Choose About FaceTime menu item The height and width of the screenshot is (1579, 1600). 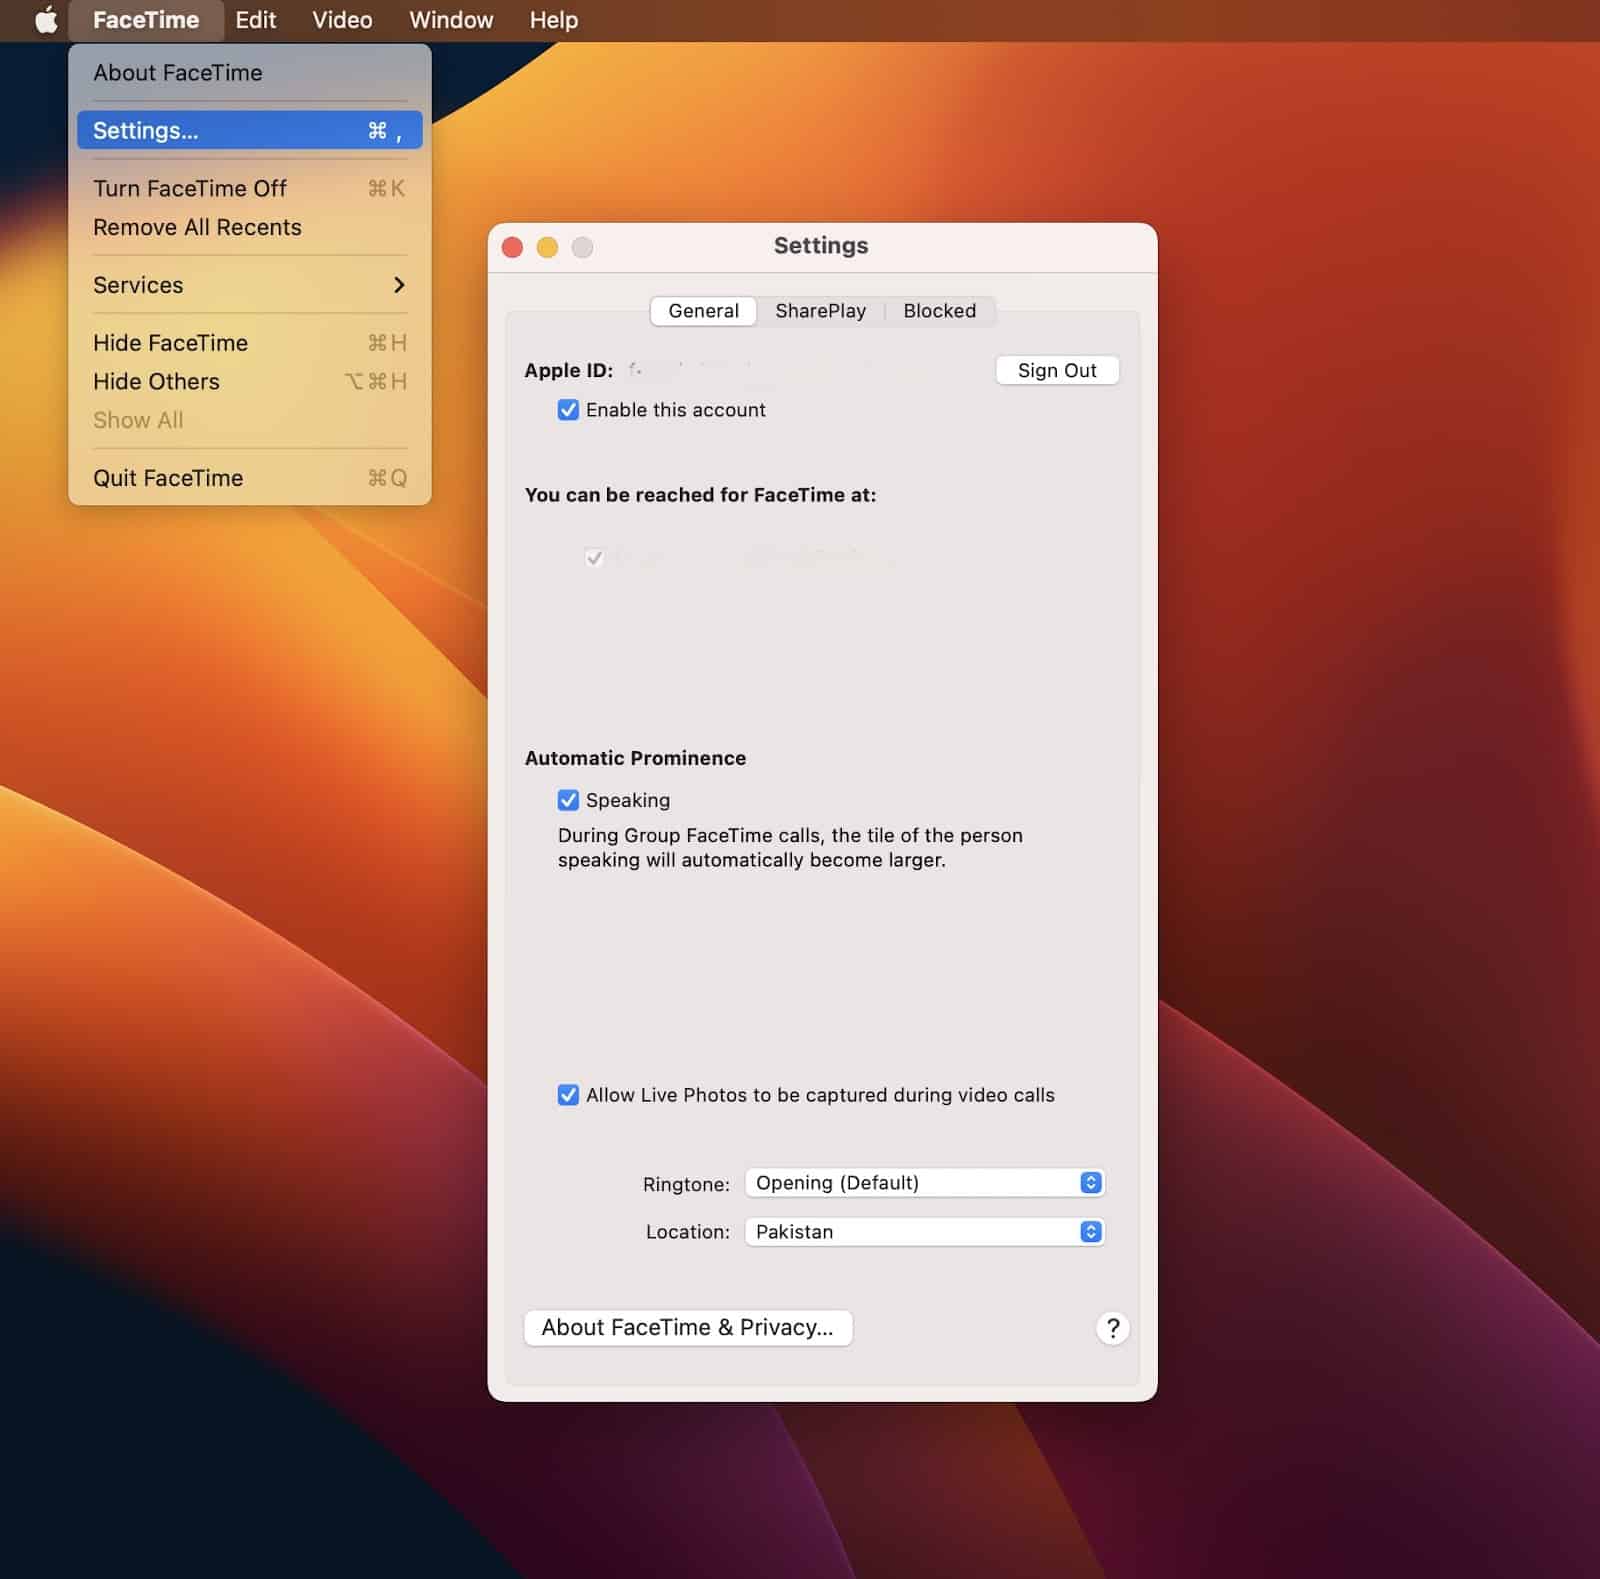[x=250, y=73]
